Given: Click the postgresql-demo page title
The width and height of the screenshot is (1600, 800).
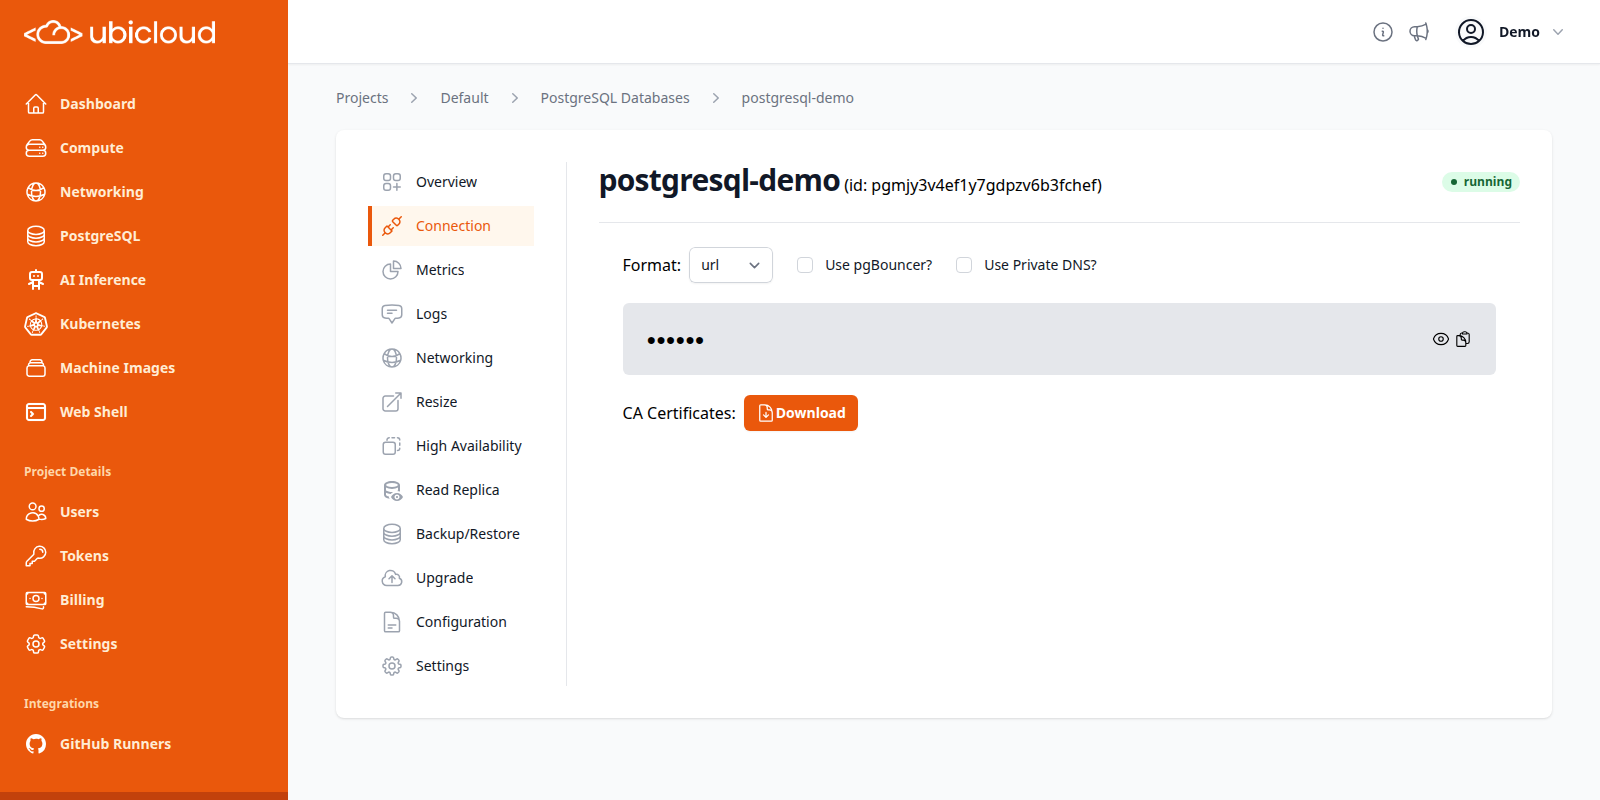Looking at the screenshot, I should pyautogui.click(x=719, y=181).
